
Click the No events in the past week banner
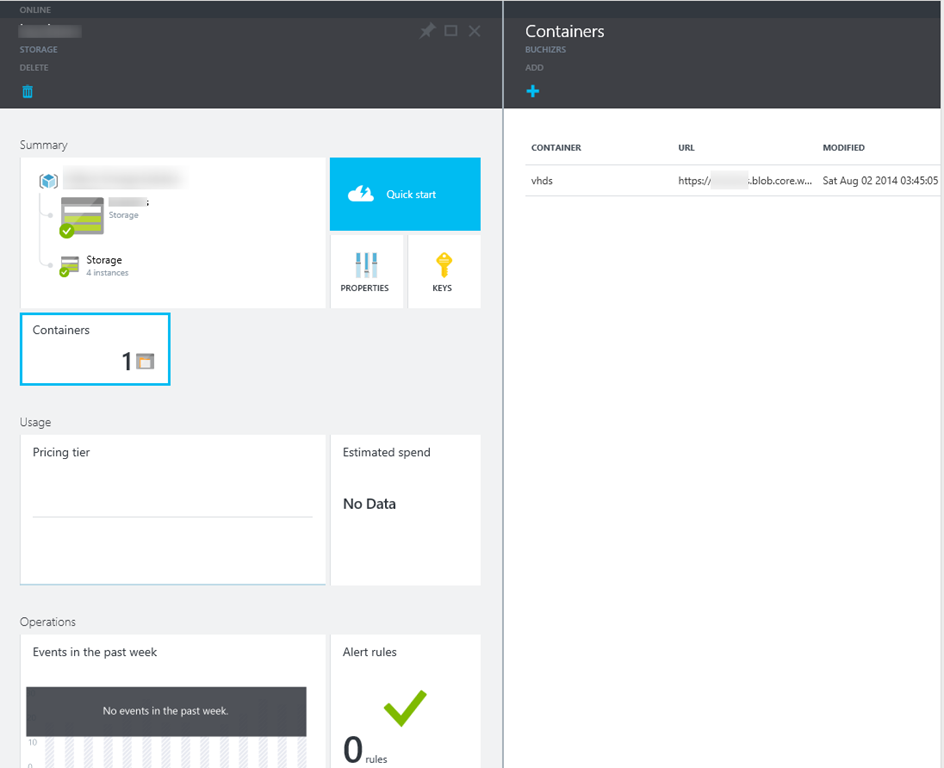166,711
